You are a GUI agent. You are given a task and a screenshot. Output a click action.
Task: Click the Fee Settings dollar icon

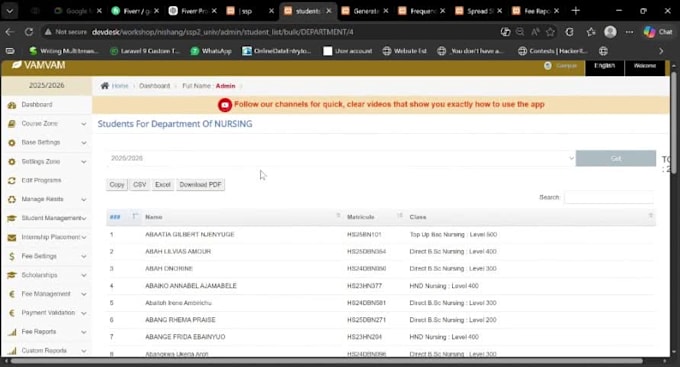[12, 256]
